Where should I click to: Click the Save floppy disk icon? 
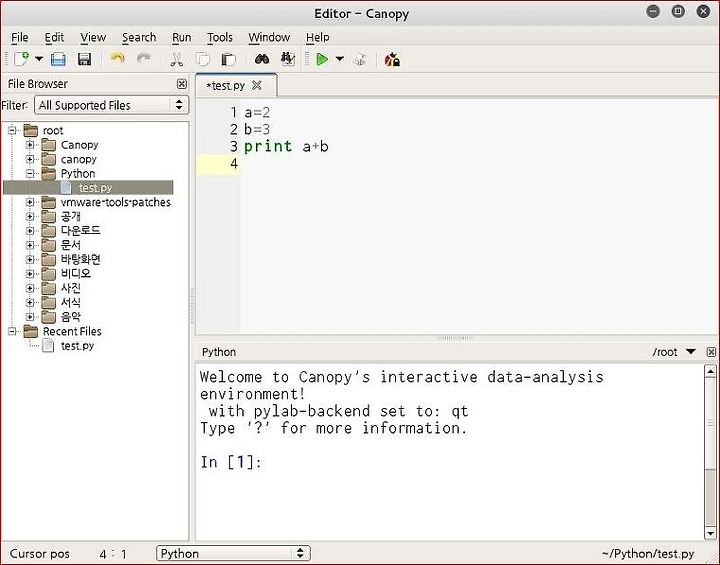[84, 59]
